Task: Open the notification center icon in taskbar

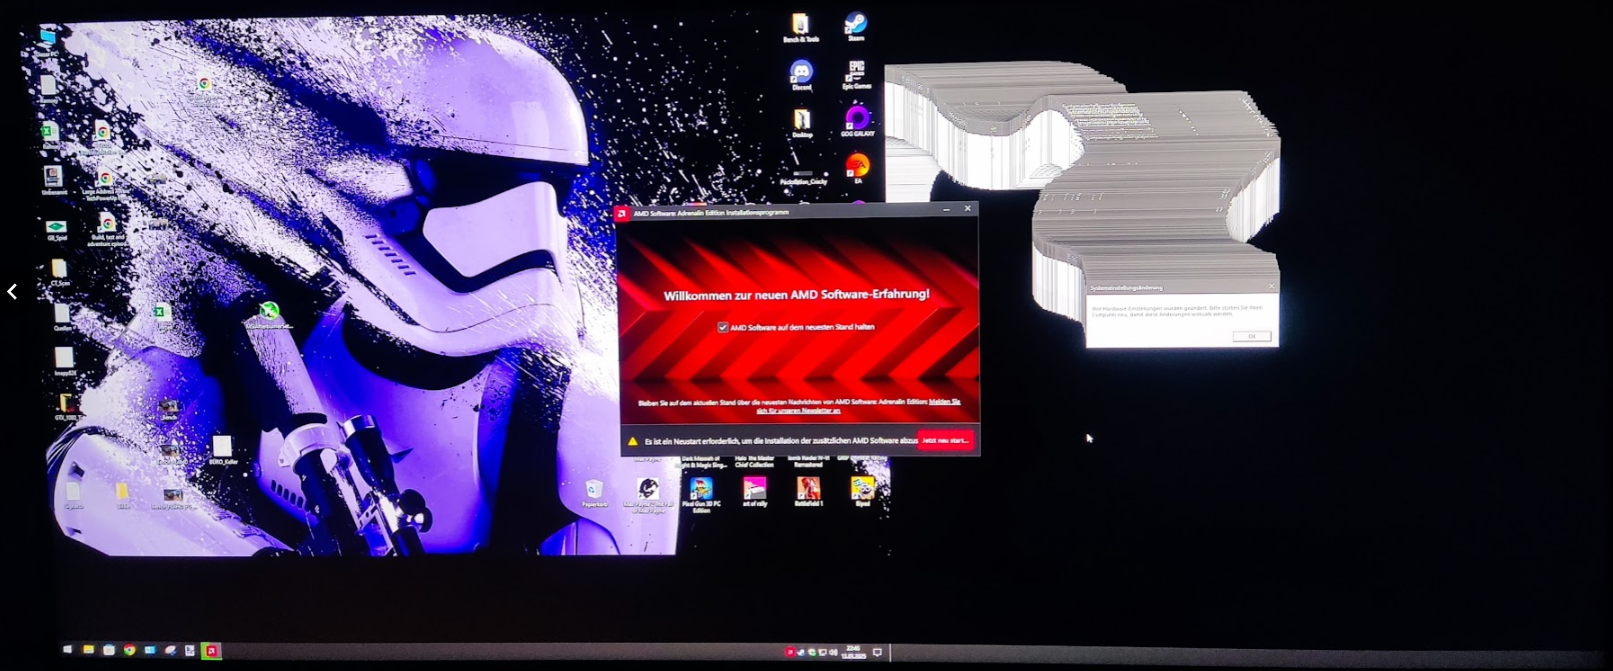Action: 877,652
